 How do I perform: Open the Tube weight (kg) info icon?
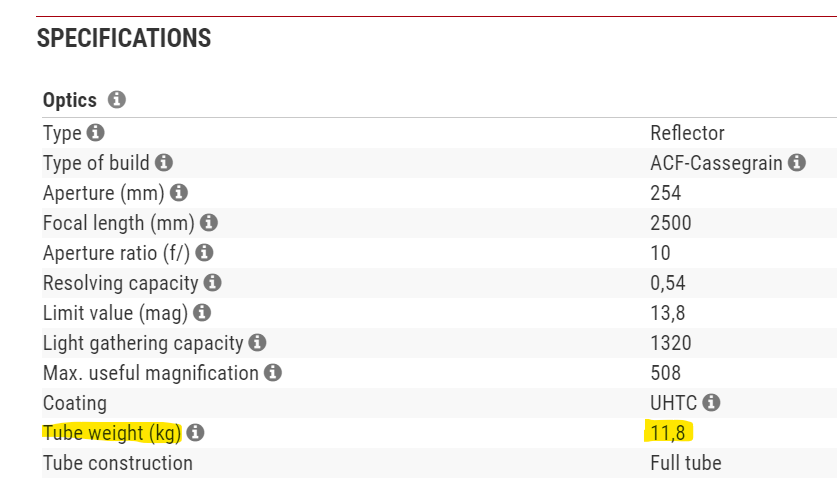coord(195,433)
